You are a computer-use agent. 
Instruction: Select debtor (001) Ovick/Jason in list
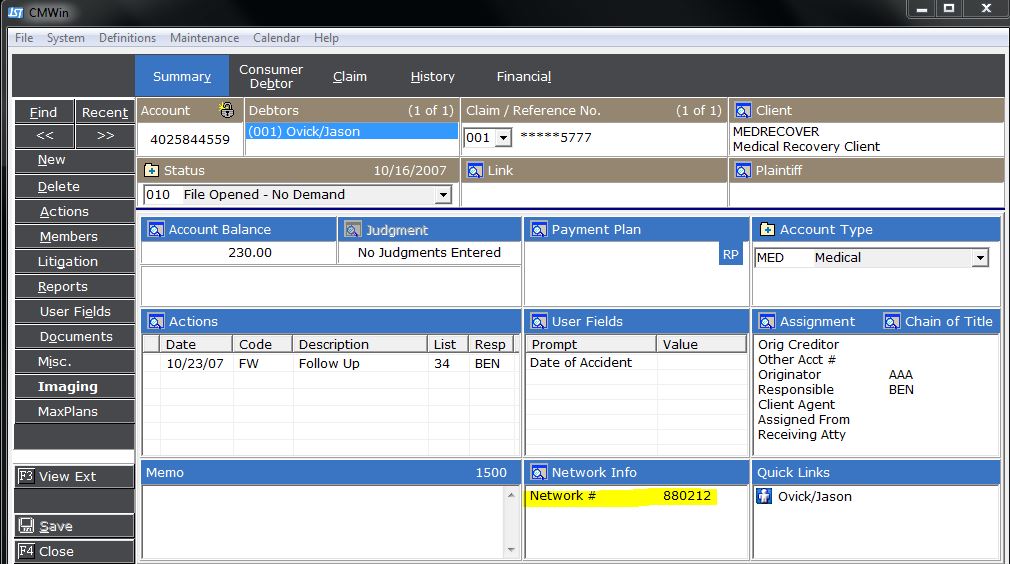352,131
